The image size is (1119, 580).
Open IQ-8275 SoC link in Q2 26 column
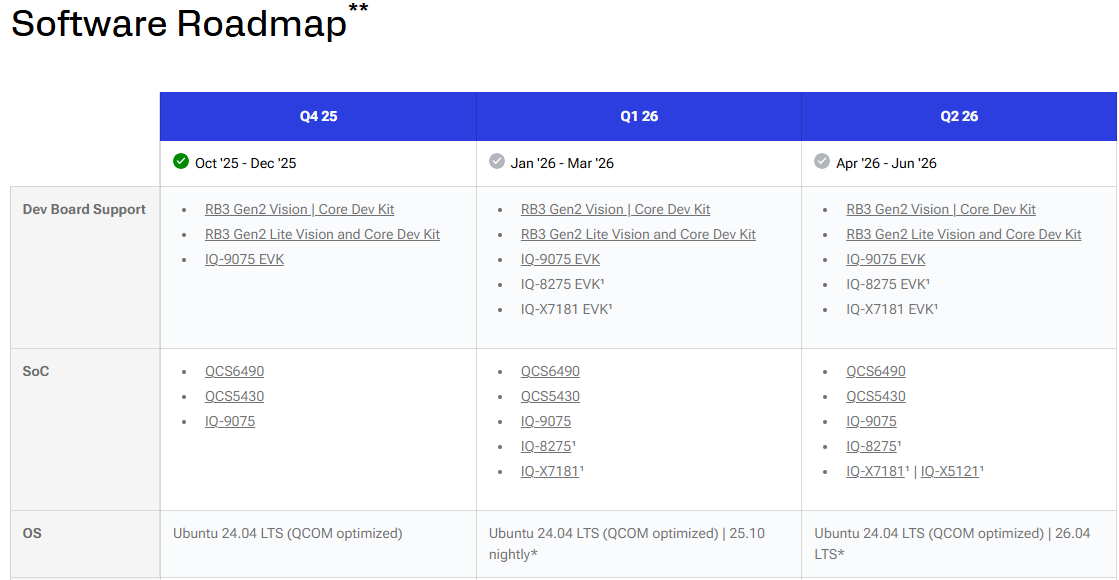pos(873,446)
